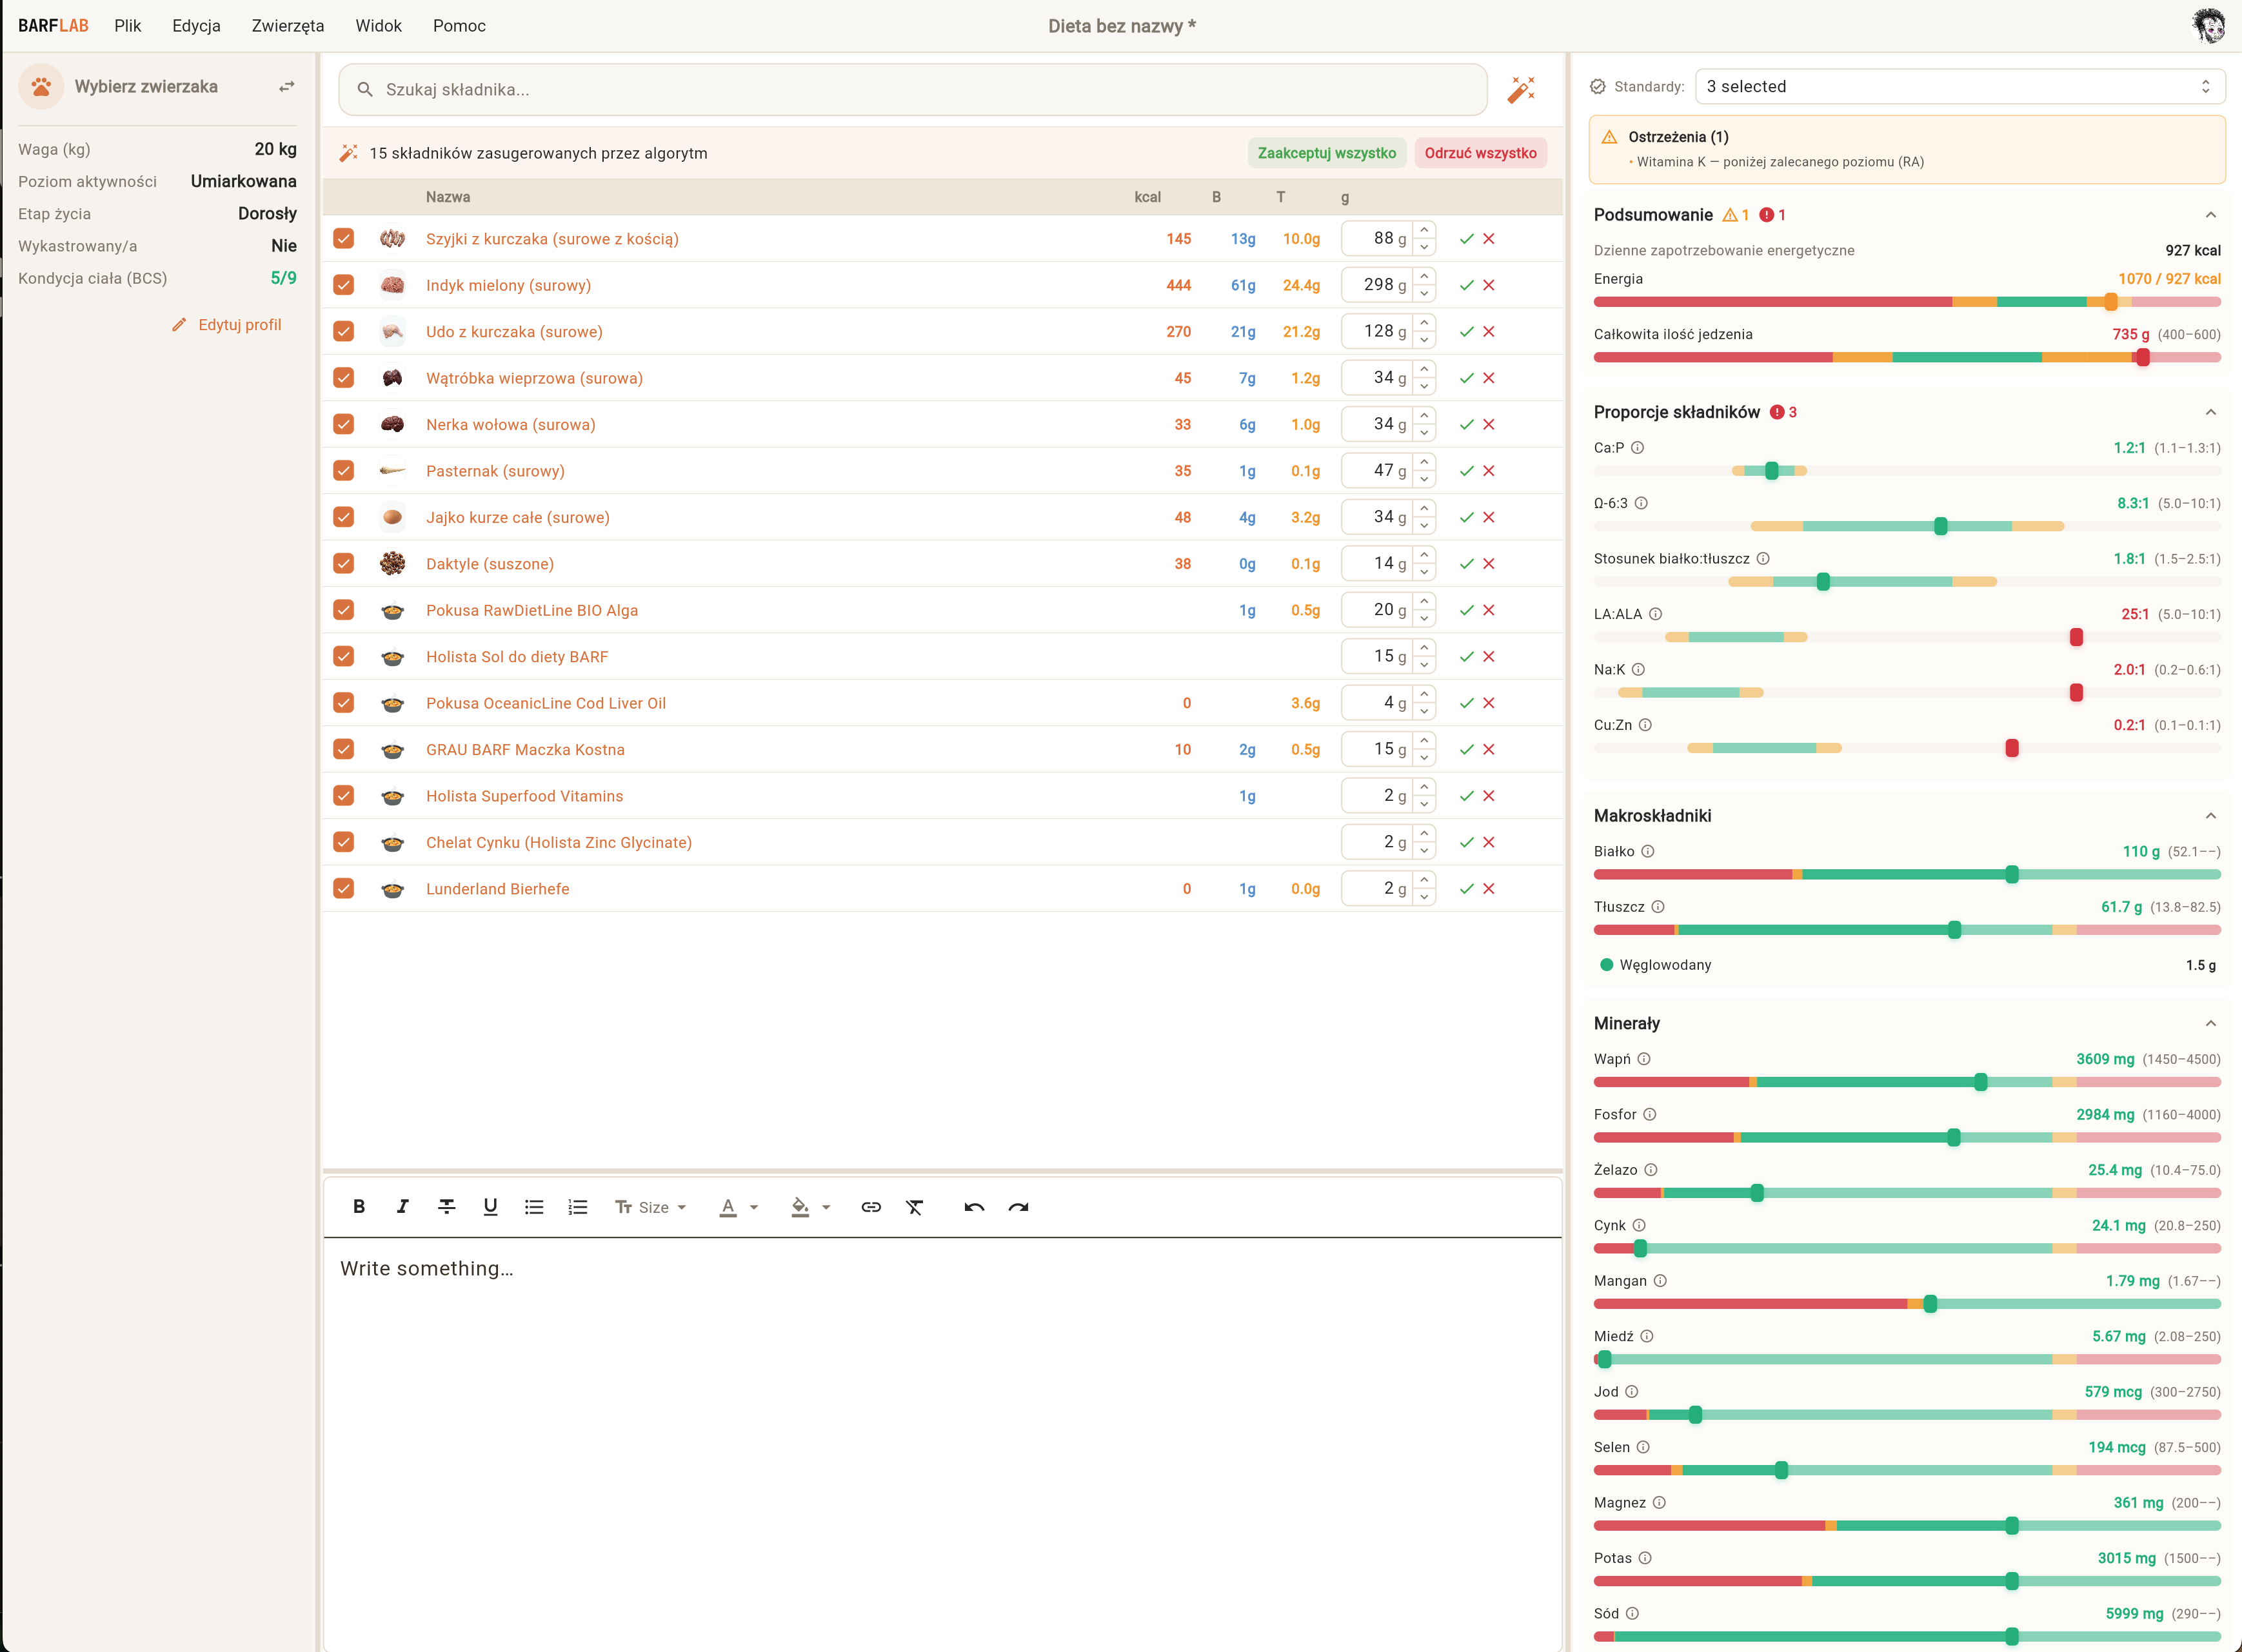Accept Pasternak suggestion with green checkmark
The height and width of the screenshot is (1652, 2242).
click(1466, 471)
